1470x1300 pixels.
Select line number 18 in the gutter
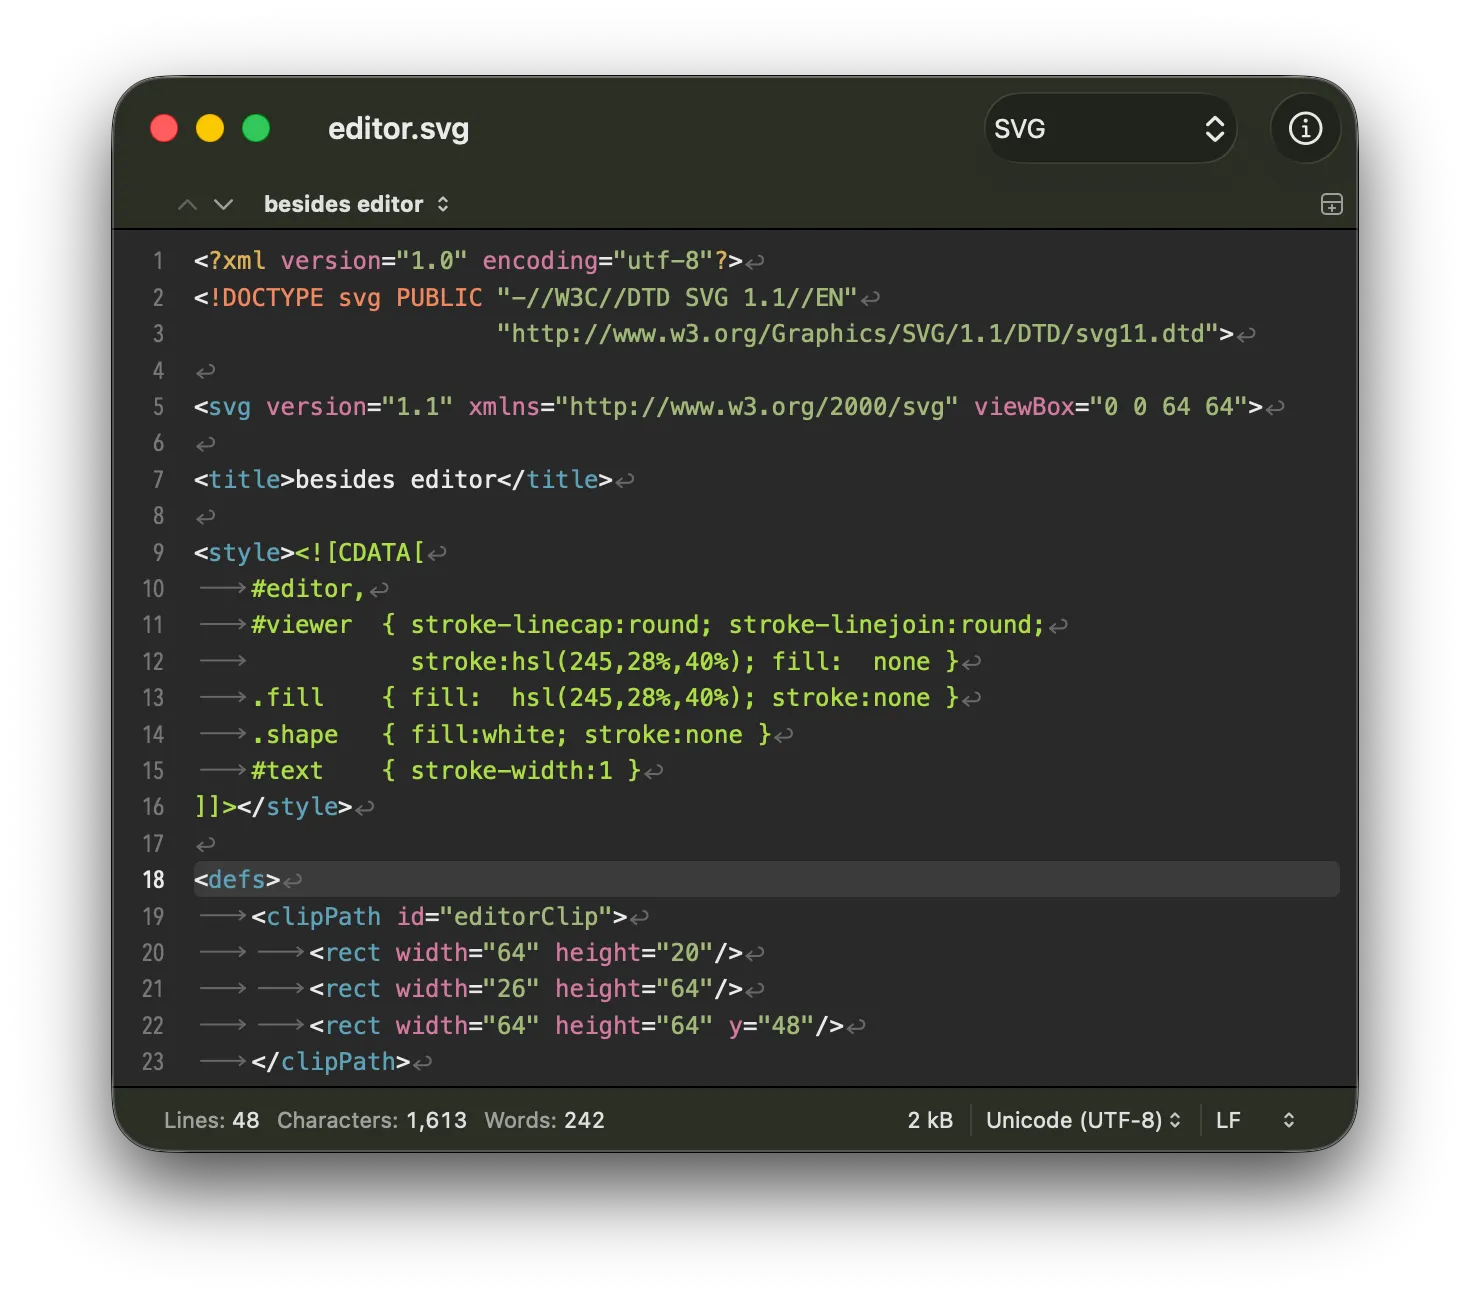pos(153,880)
